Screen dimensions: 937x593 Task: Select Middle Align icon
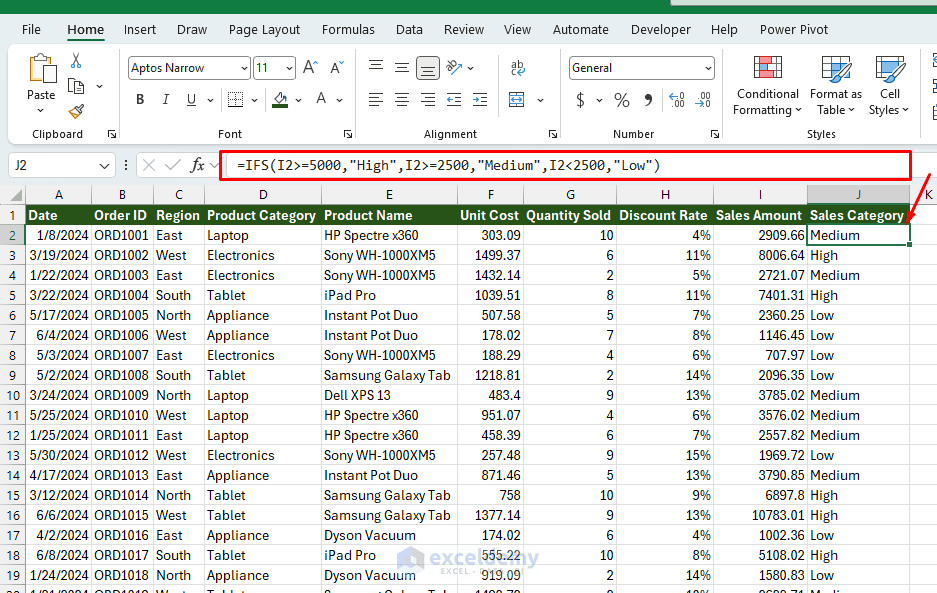coord(402,68)
